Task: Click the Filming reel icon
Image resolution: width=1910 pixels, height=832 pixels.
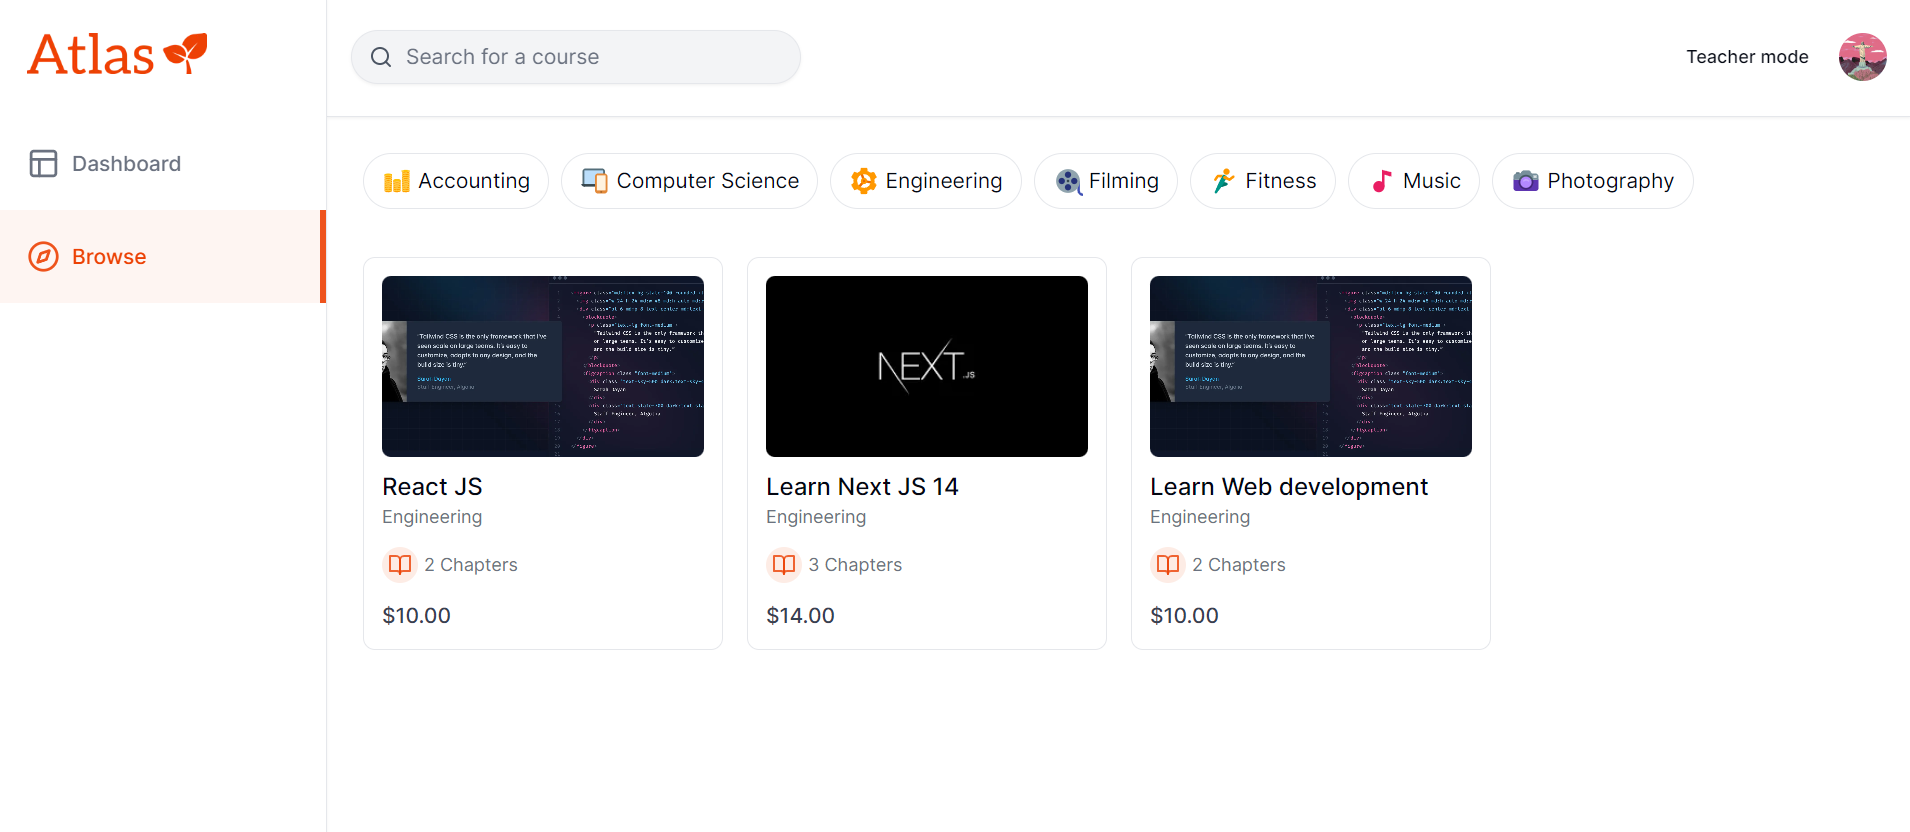Action: click(x=1068, y=181)
